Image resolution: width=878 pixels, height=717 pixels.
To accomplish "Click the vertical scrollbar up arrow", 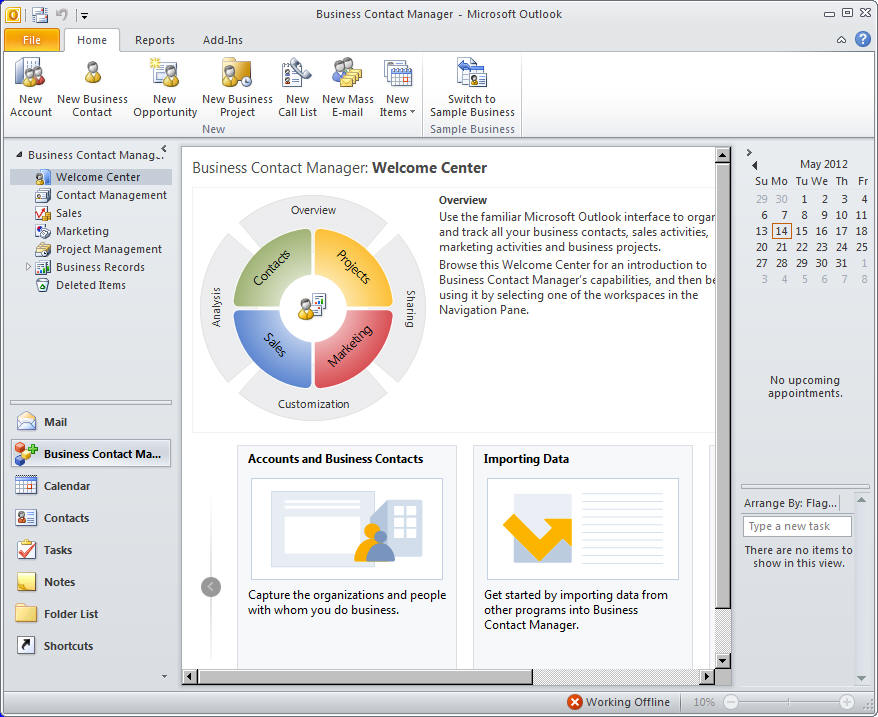I will tap(722, 155).
